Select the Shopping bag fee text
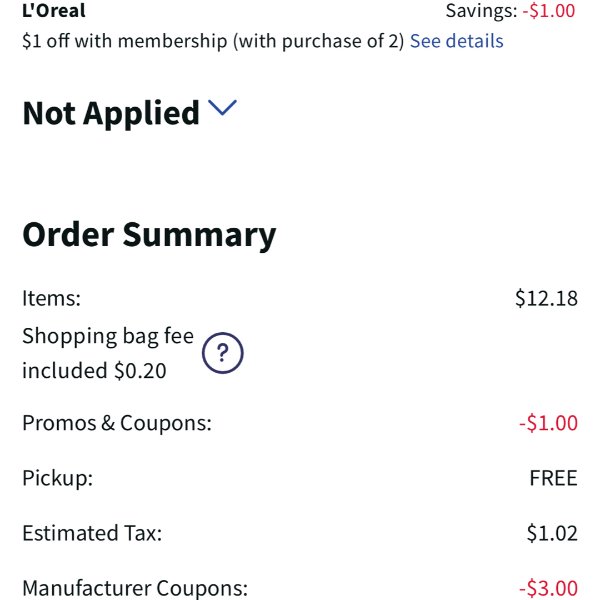Image resolution: width=600 pixels, height=600 pixels. pos(108,337)
